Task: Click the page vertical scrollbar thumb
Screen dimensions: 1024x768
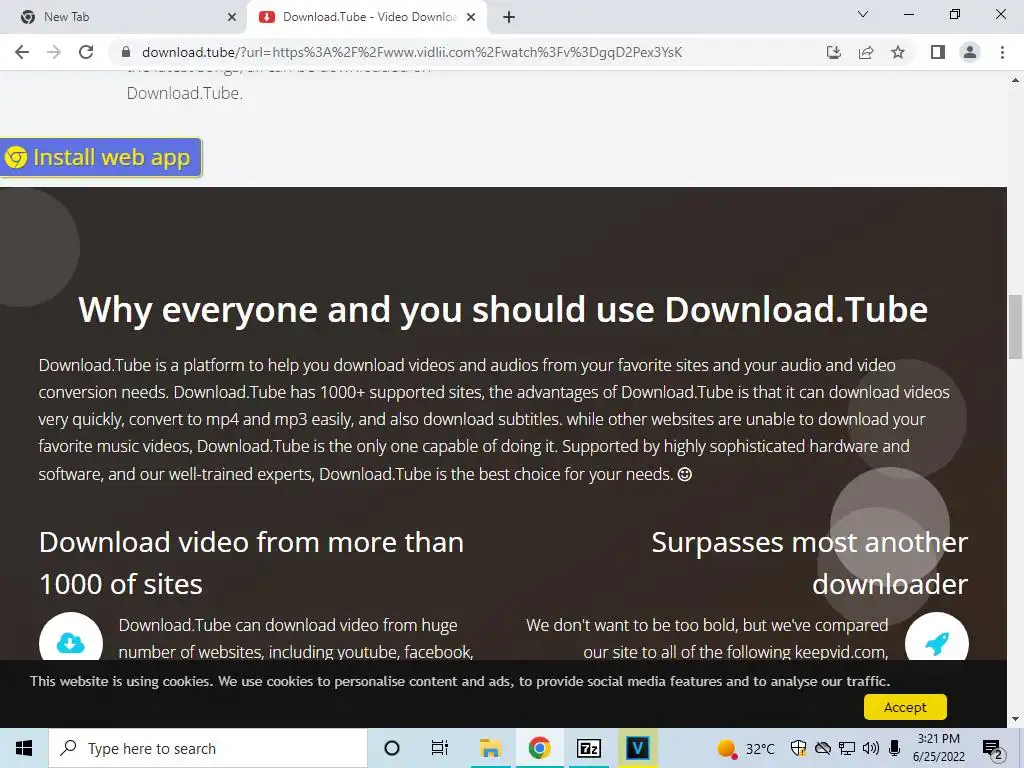Action: (1015, 327)
